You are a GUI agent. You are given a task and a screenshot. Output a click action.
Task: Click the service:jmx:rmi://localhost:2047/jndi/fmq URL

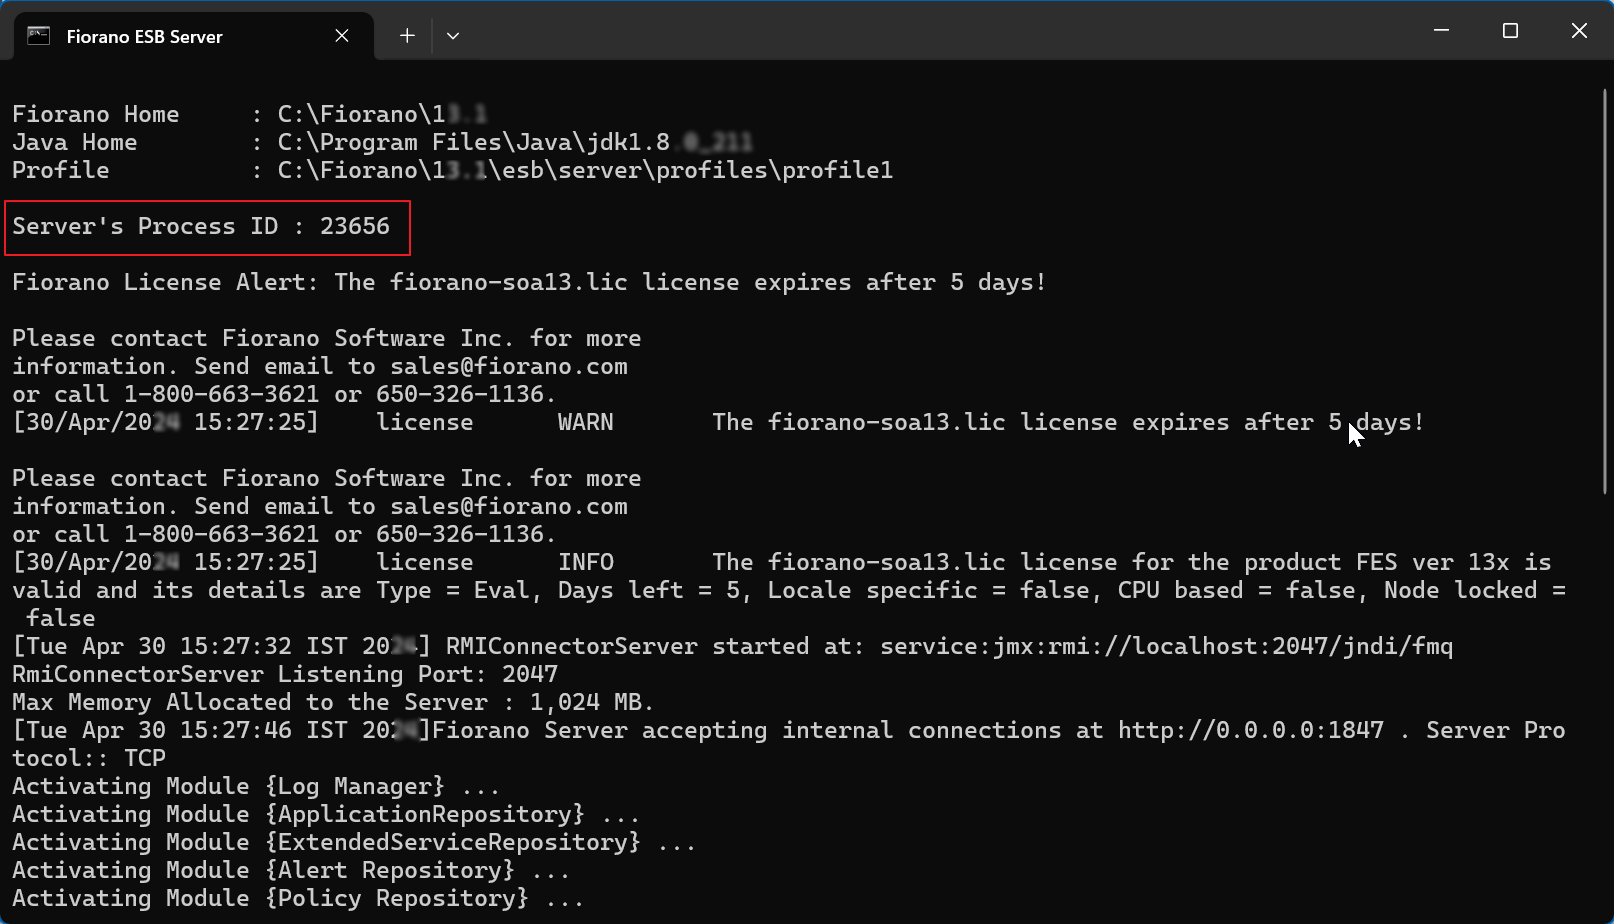coord(1166,646)
